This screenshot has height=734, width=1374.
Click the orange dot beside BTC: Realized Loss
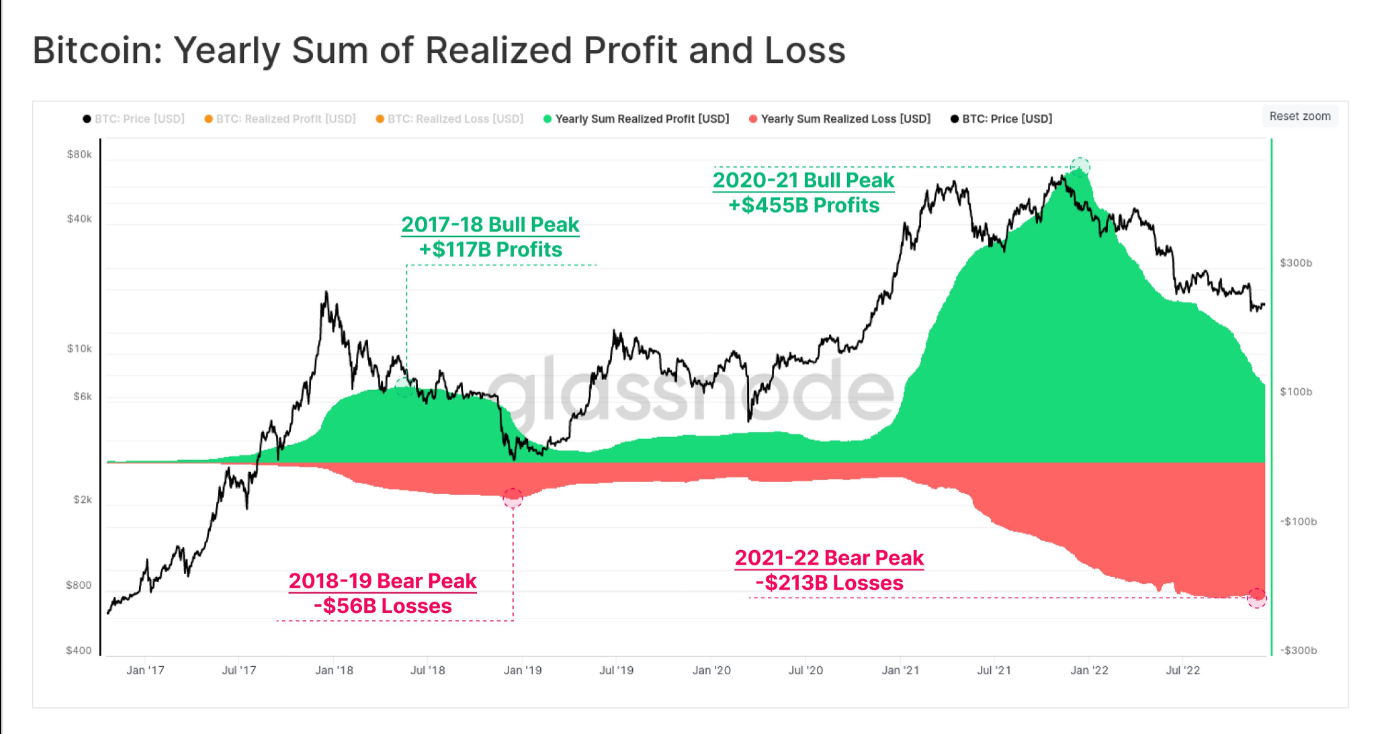379,119
